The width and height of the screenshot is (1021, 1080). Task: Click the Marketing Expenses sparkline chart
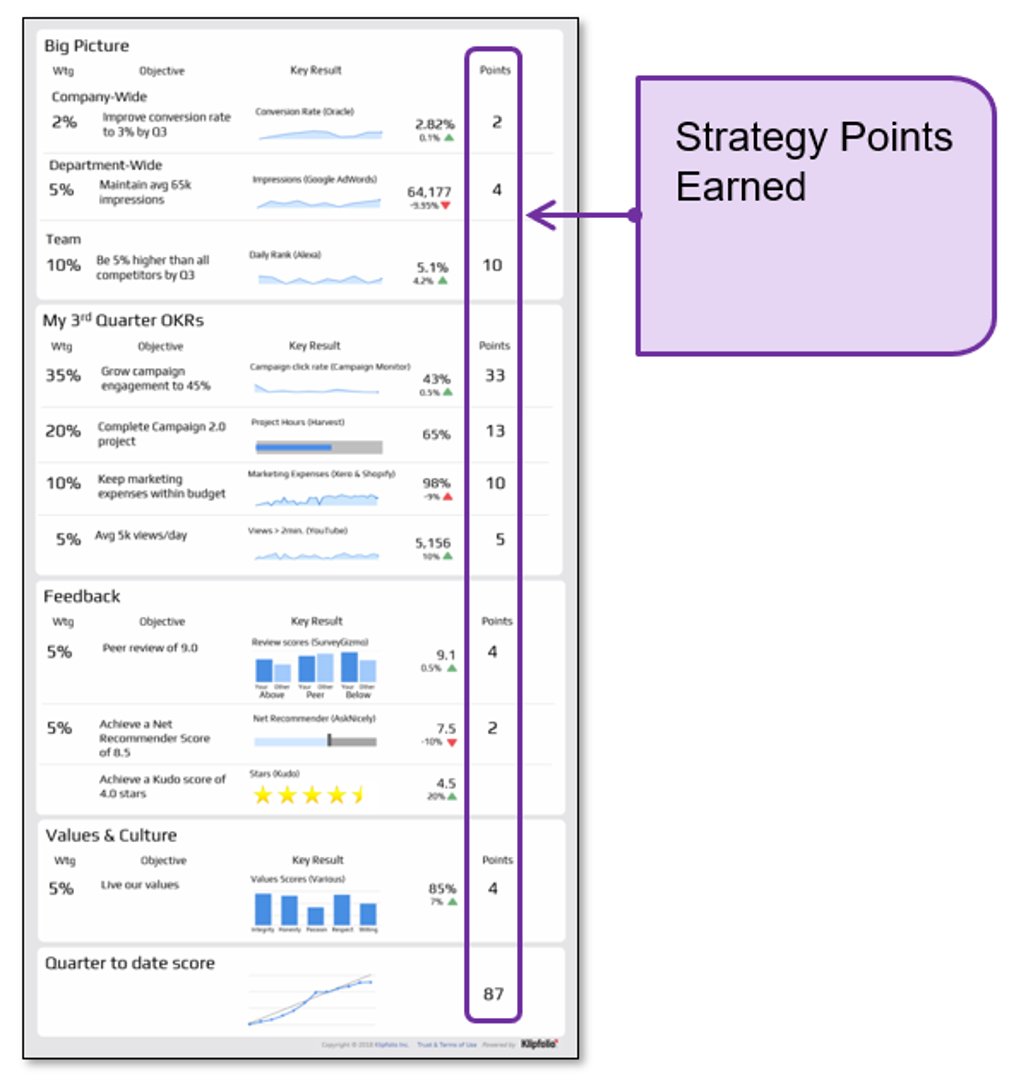point(316,497)
